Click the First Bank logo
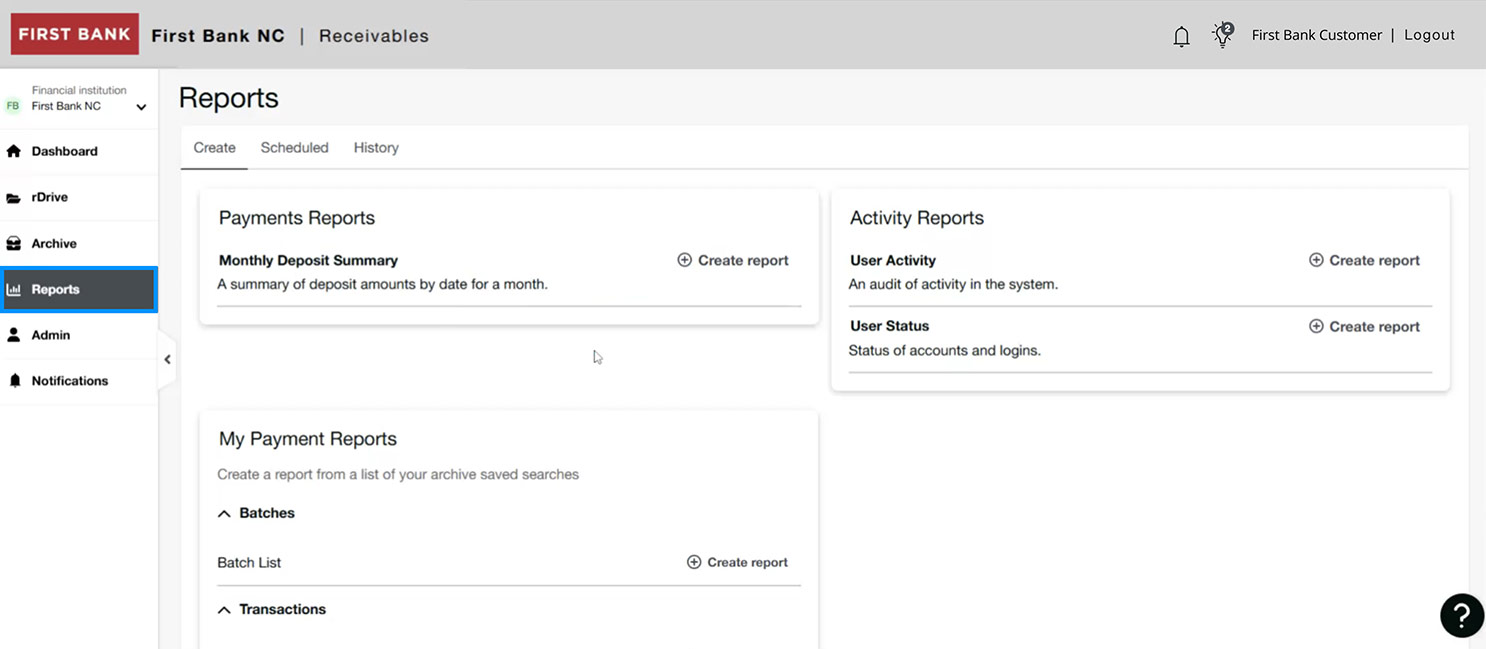The height and width of the screenshot is (649, 1486). pos(74,34)
